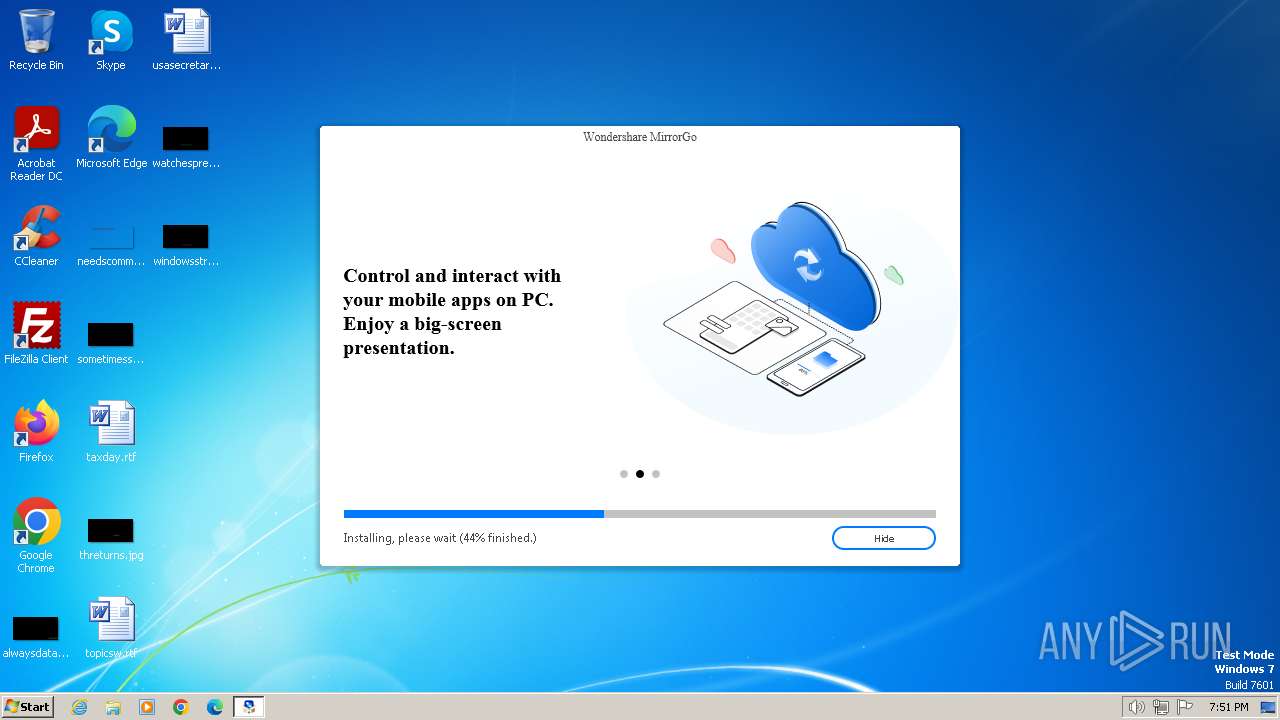Launch FileZilla Client shortcut
The width and height of the screenshot is (1280, 720).
tap(36, 333)
